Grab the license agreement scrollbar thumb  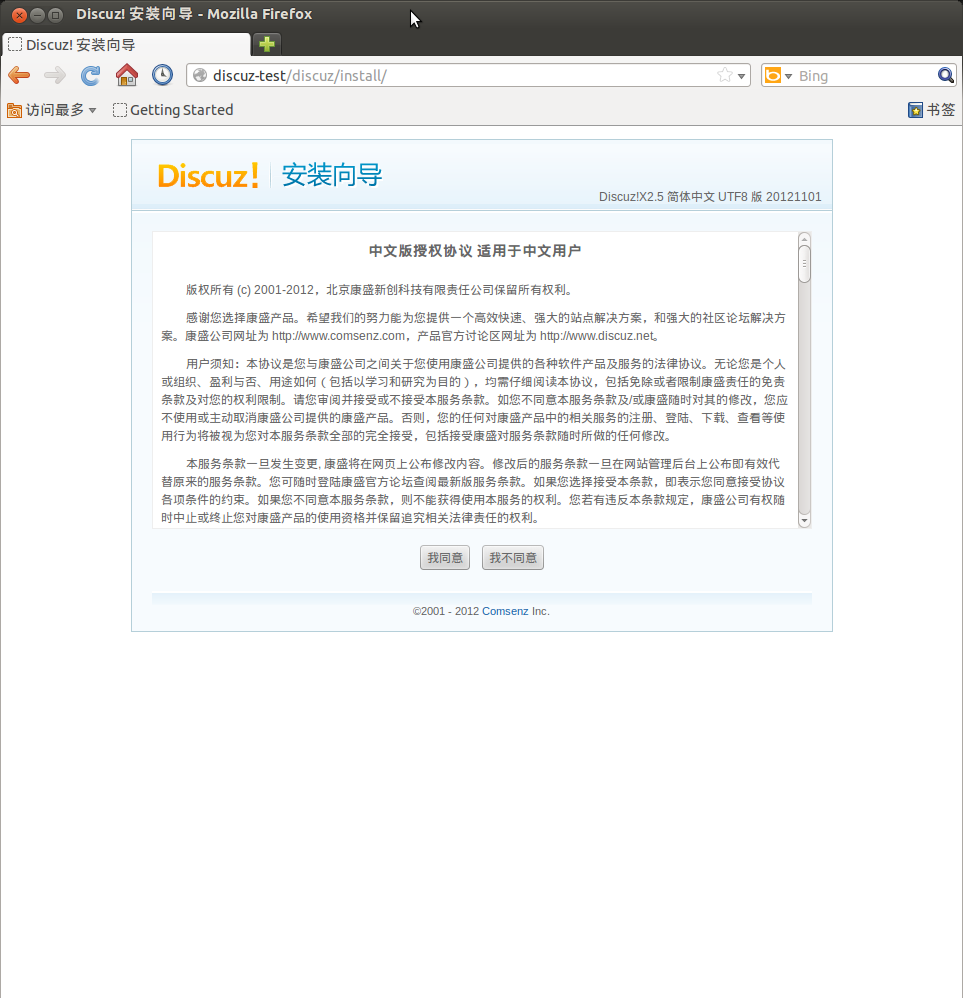pyautogui.click(x=805, y=264)
